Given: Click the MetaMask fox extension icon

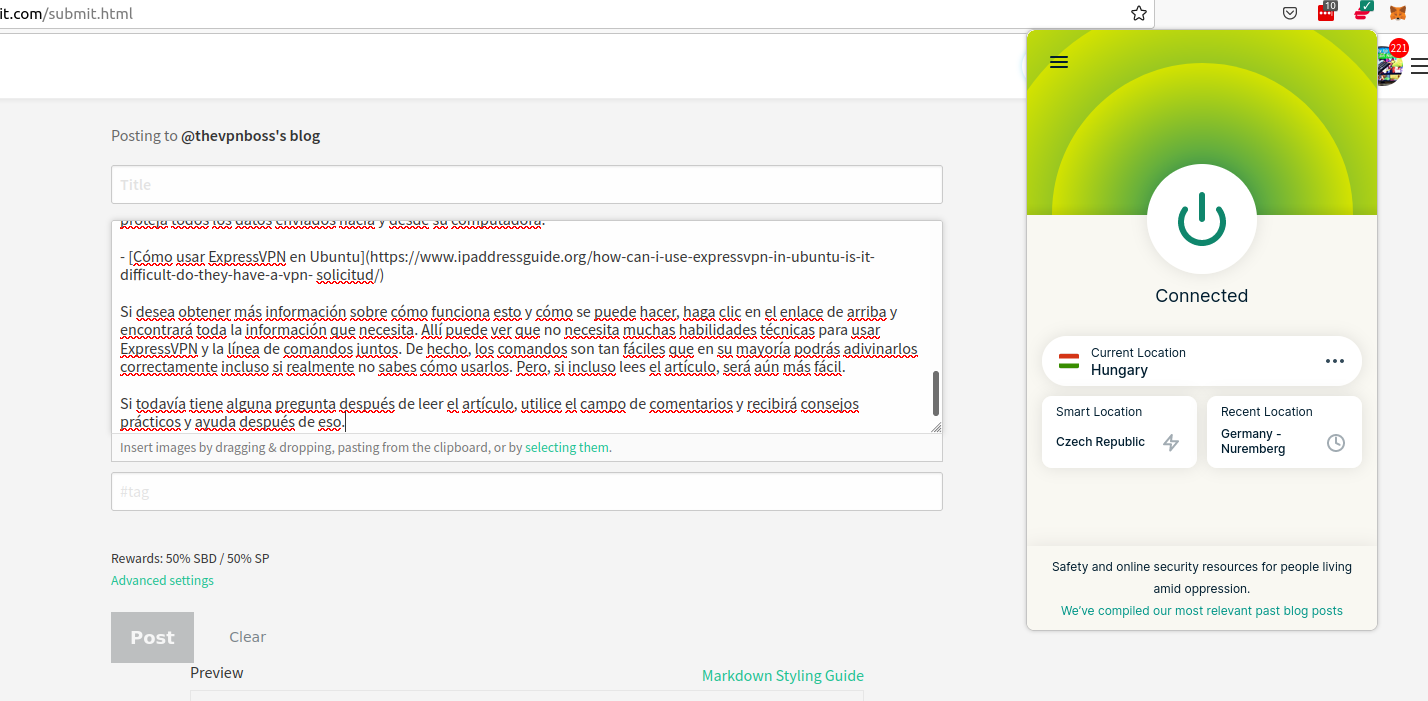Looking at the screenshot, I should [1397, 14].
